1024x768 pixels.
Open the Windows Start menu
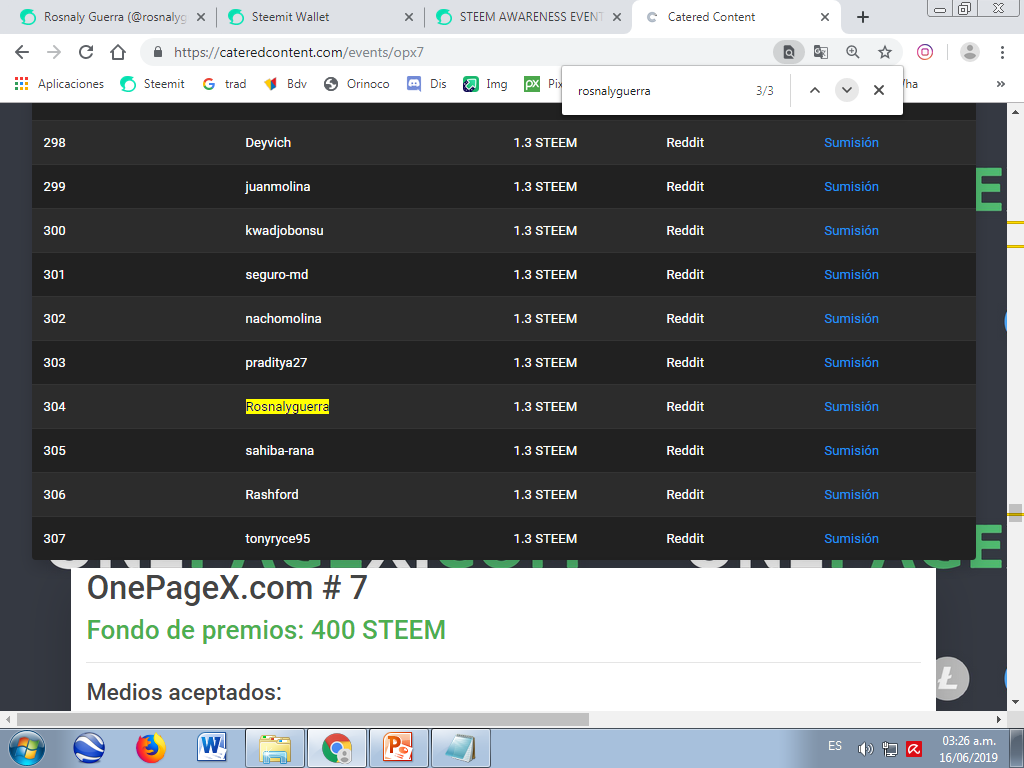pos(26,748)
